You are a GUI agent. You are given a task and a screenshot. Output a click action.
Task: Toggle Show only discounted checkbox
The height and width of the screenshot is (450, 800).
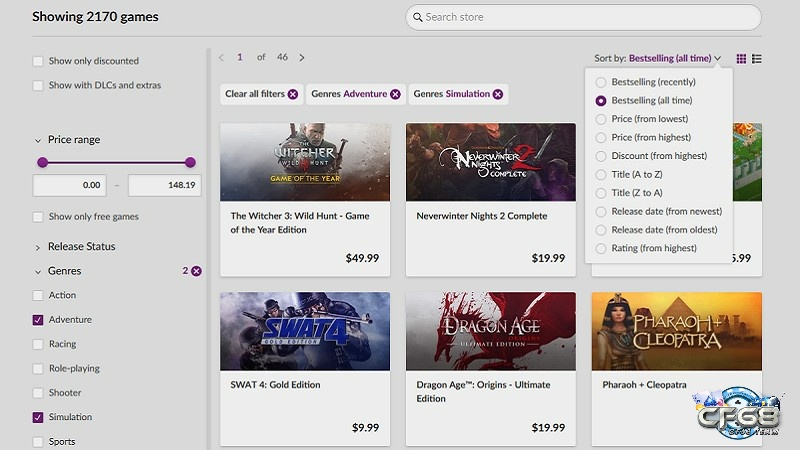click(38, 61)
